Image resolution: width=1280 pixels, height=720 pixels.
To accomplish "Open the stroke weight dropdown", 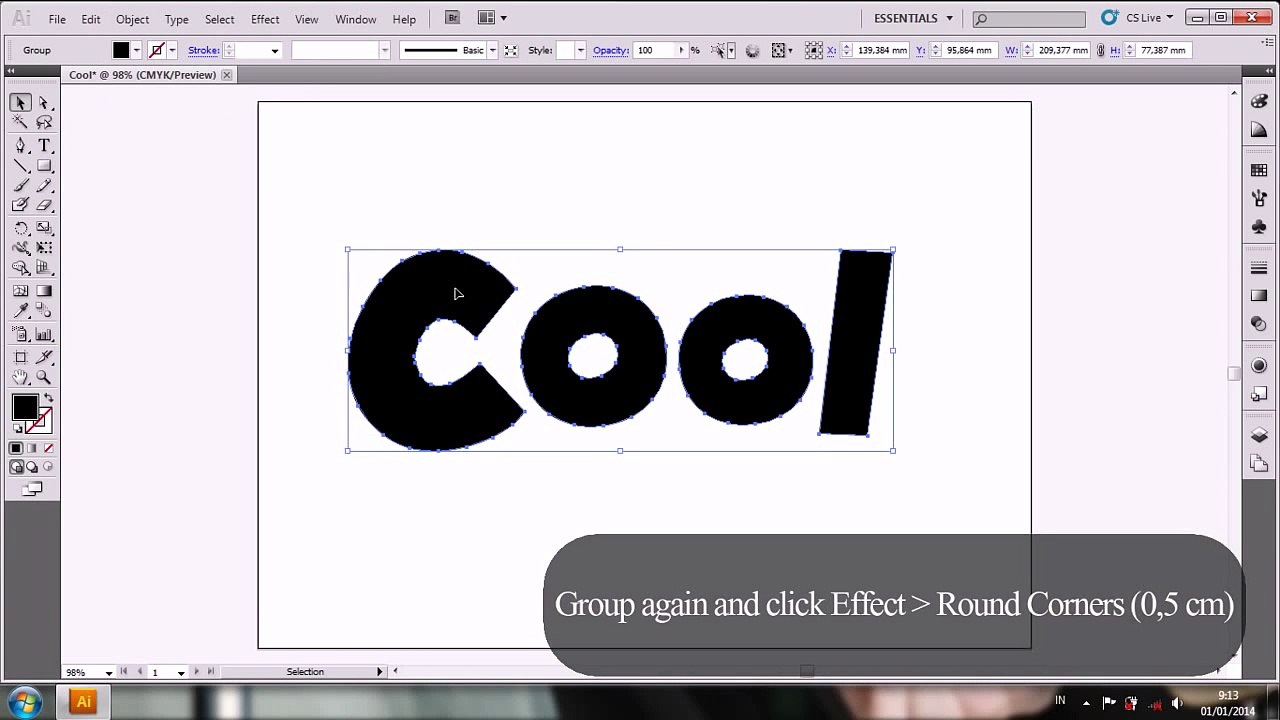I will [x=274, y=50].
